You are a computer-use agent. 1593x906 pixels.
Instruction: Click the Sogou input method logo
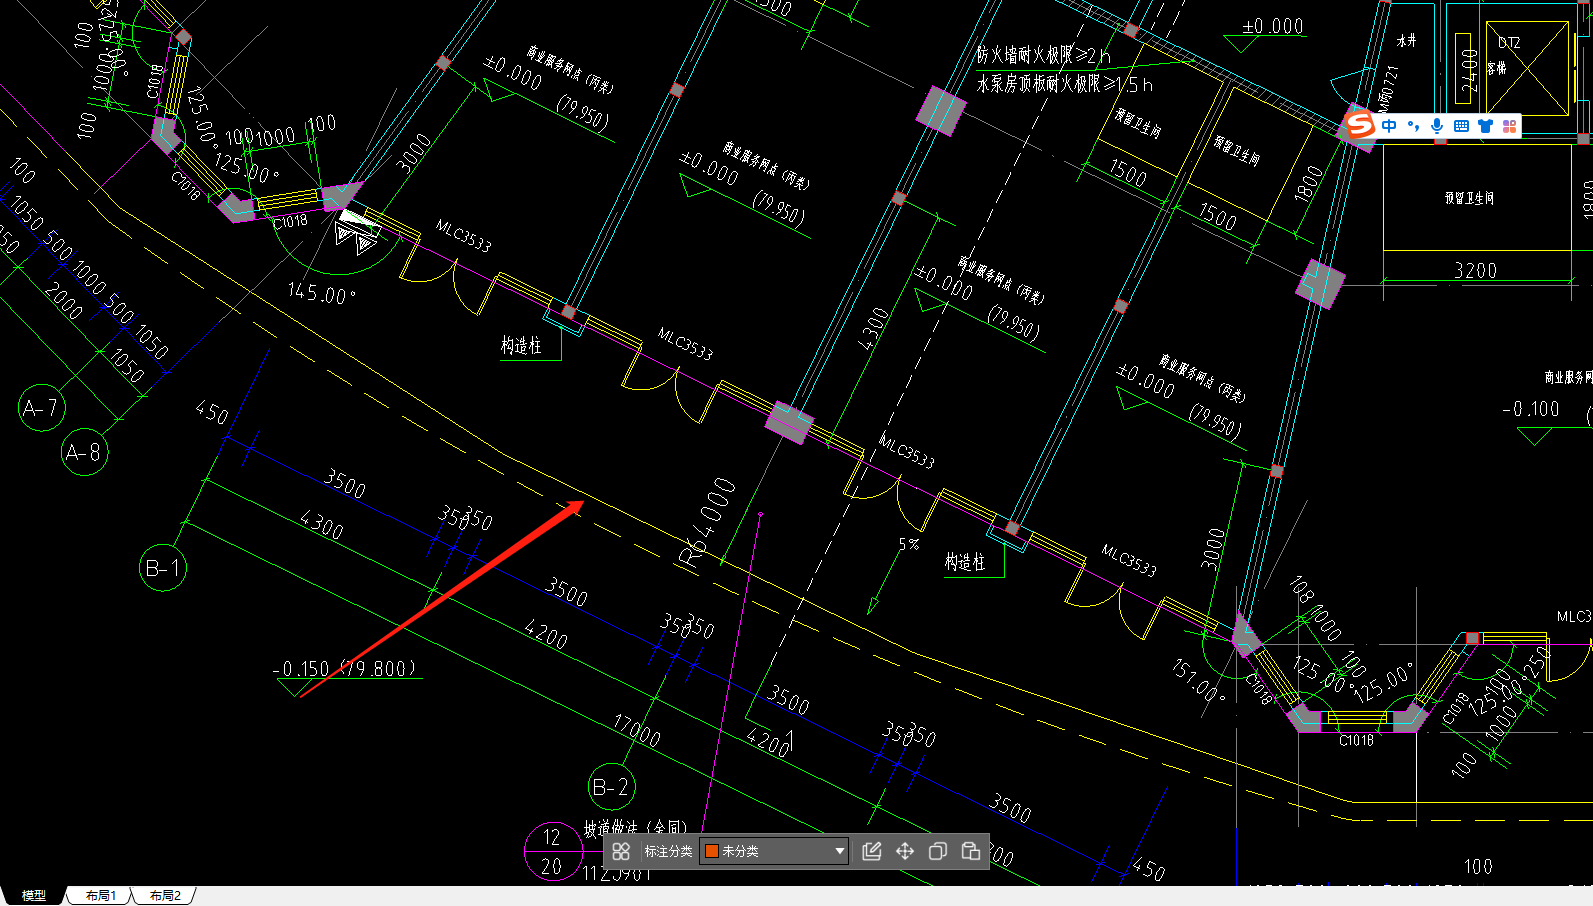(x=1360, y=125)
